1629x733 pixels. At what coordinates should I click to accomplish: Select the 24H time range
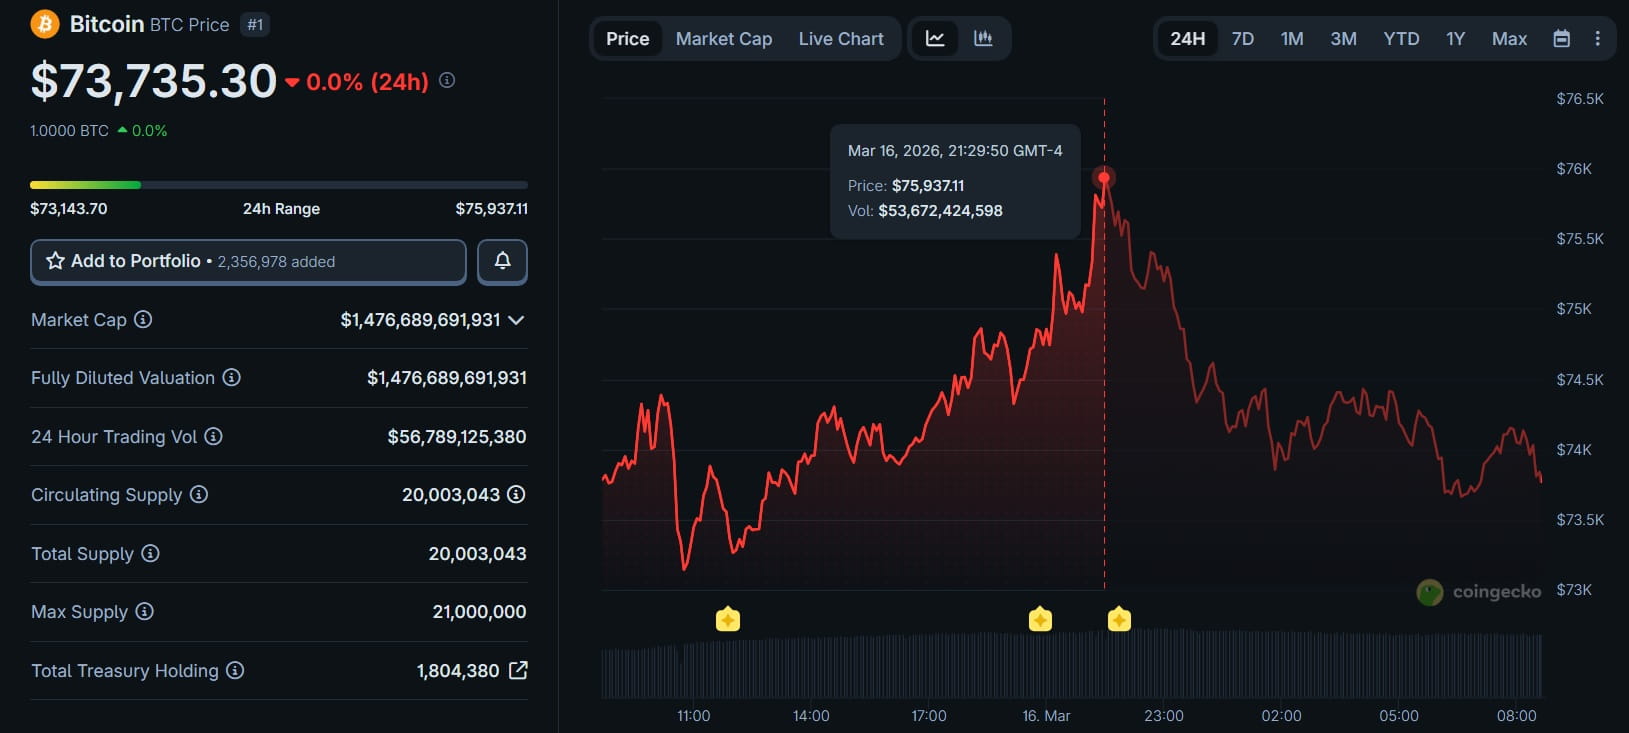tap(1187, 39)
